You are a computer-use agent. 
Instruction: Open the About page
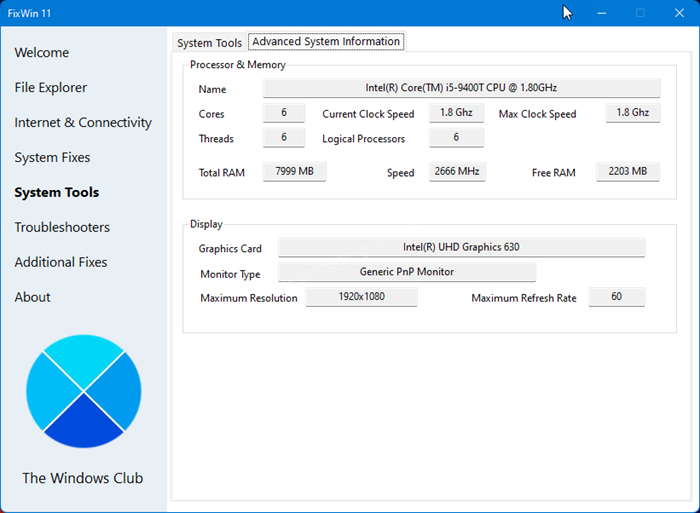tap(32, 298)
